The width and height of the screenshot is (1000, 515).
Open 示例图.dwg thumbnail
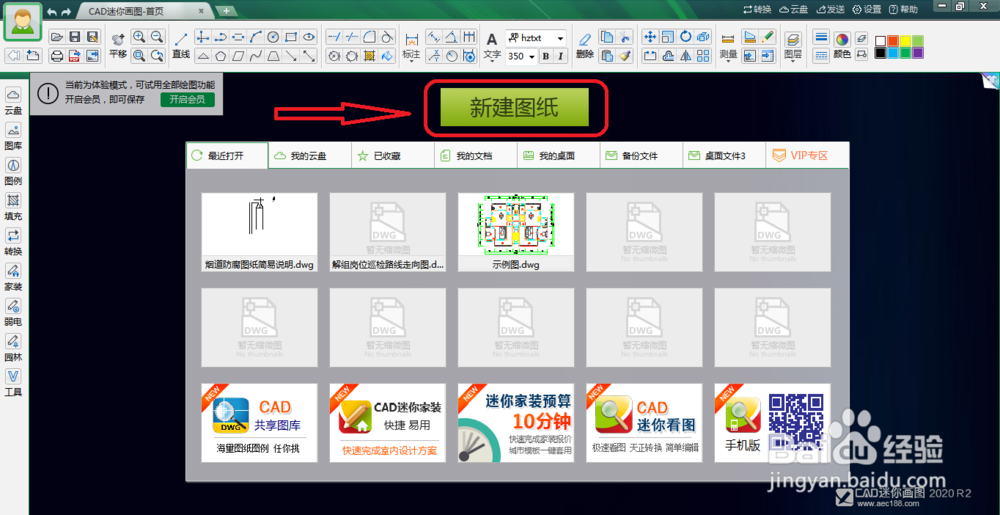[516, 232]
